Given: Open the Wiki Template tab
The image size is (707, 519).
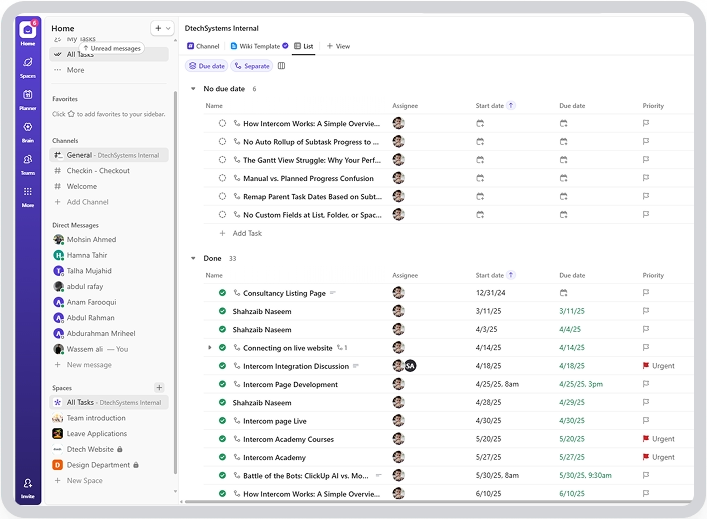Looking at the screenshot, I should point(259,46).
